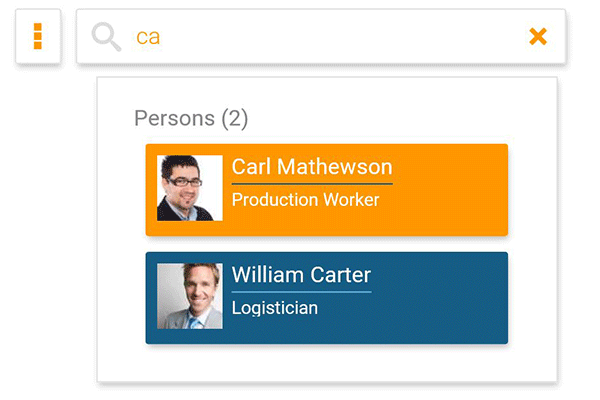Open the William Carter name link
600x400 pixels.
coord(301,275)
